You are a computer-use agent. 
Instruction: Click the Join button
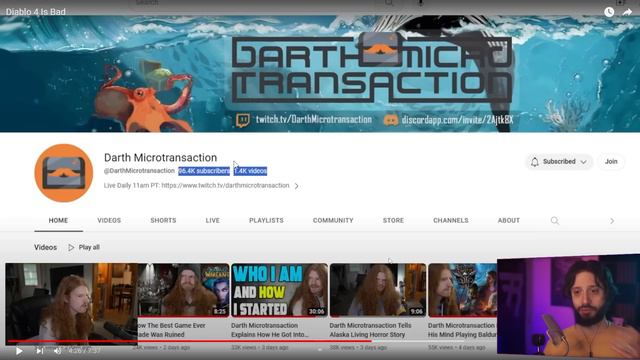tap(611, 162)
